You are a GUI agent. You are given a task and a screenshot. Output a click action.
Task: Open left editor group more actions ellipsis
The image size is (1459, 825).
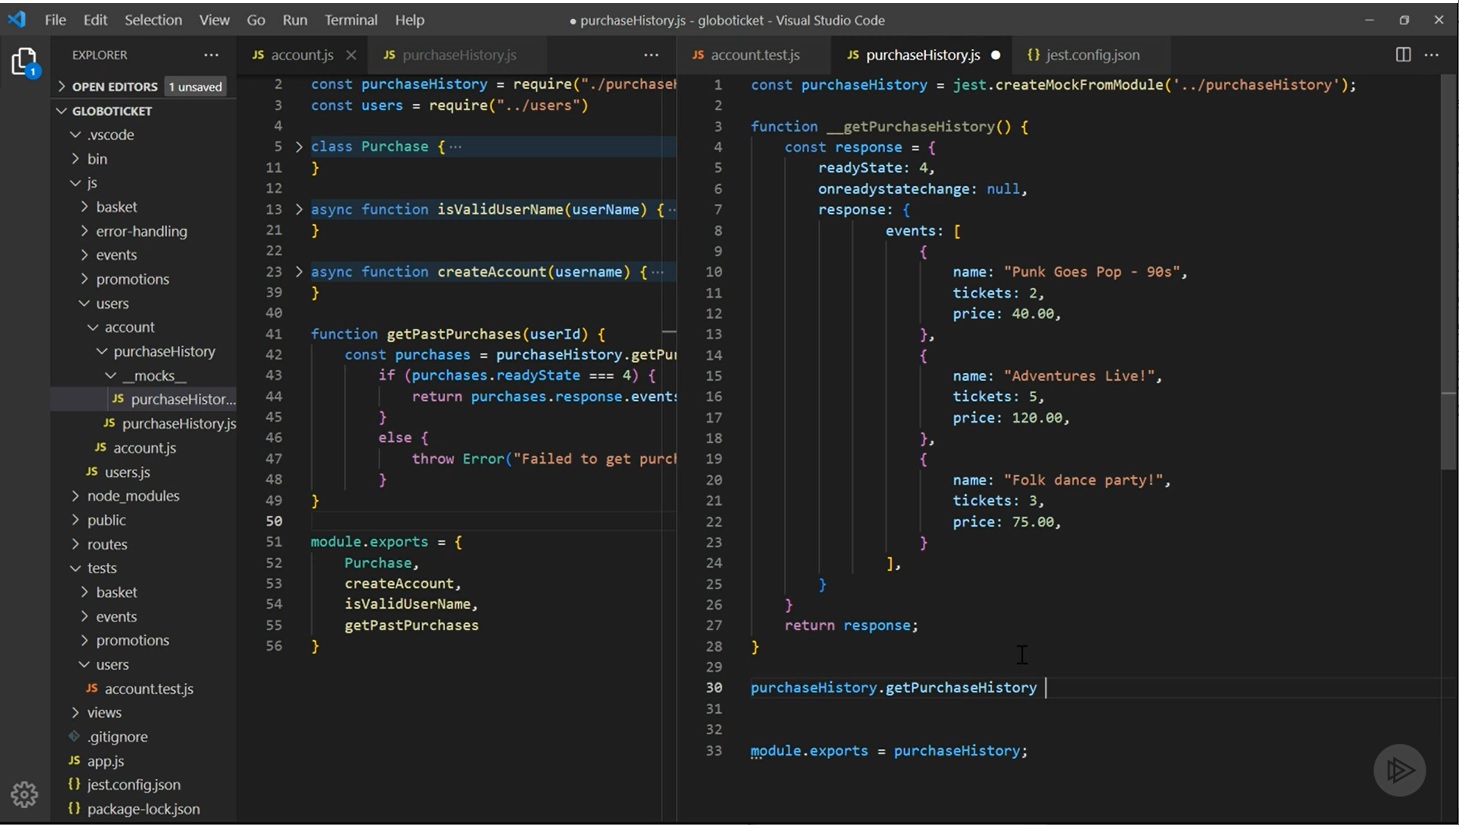coord(651,55)
